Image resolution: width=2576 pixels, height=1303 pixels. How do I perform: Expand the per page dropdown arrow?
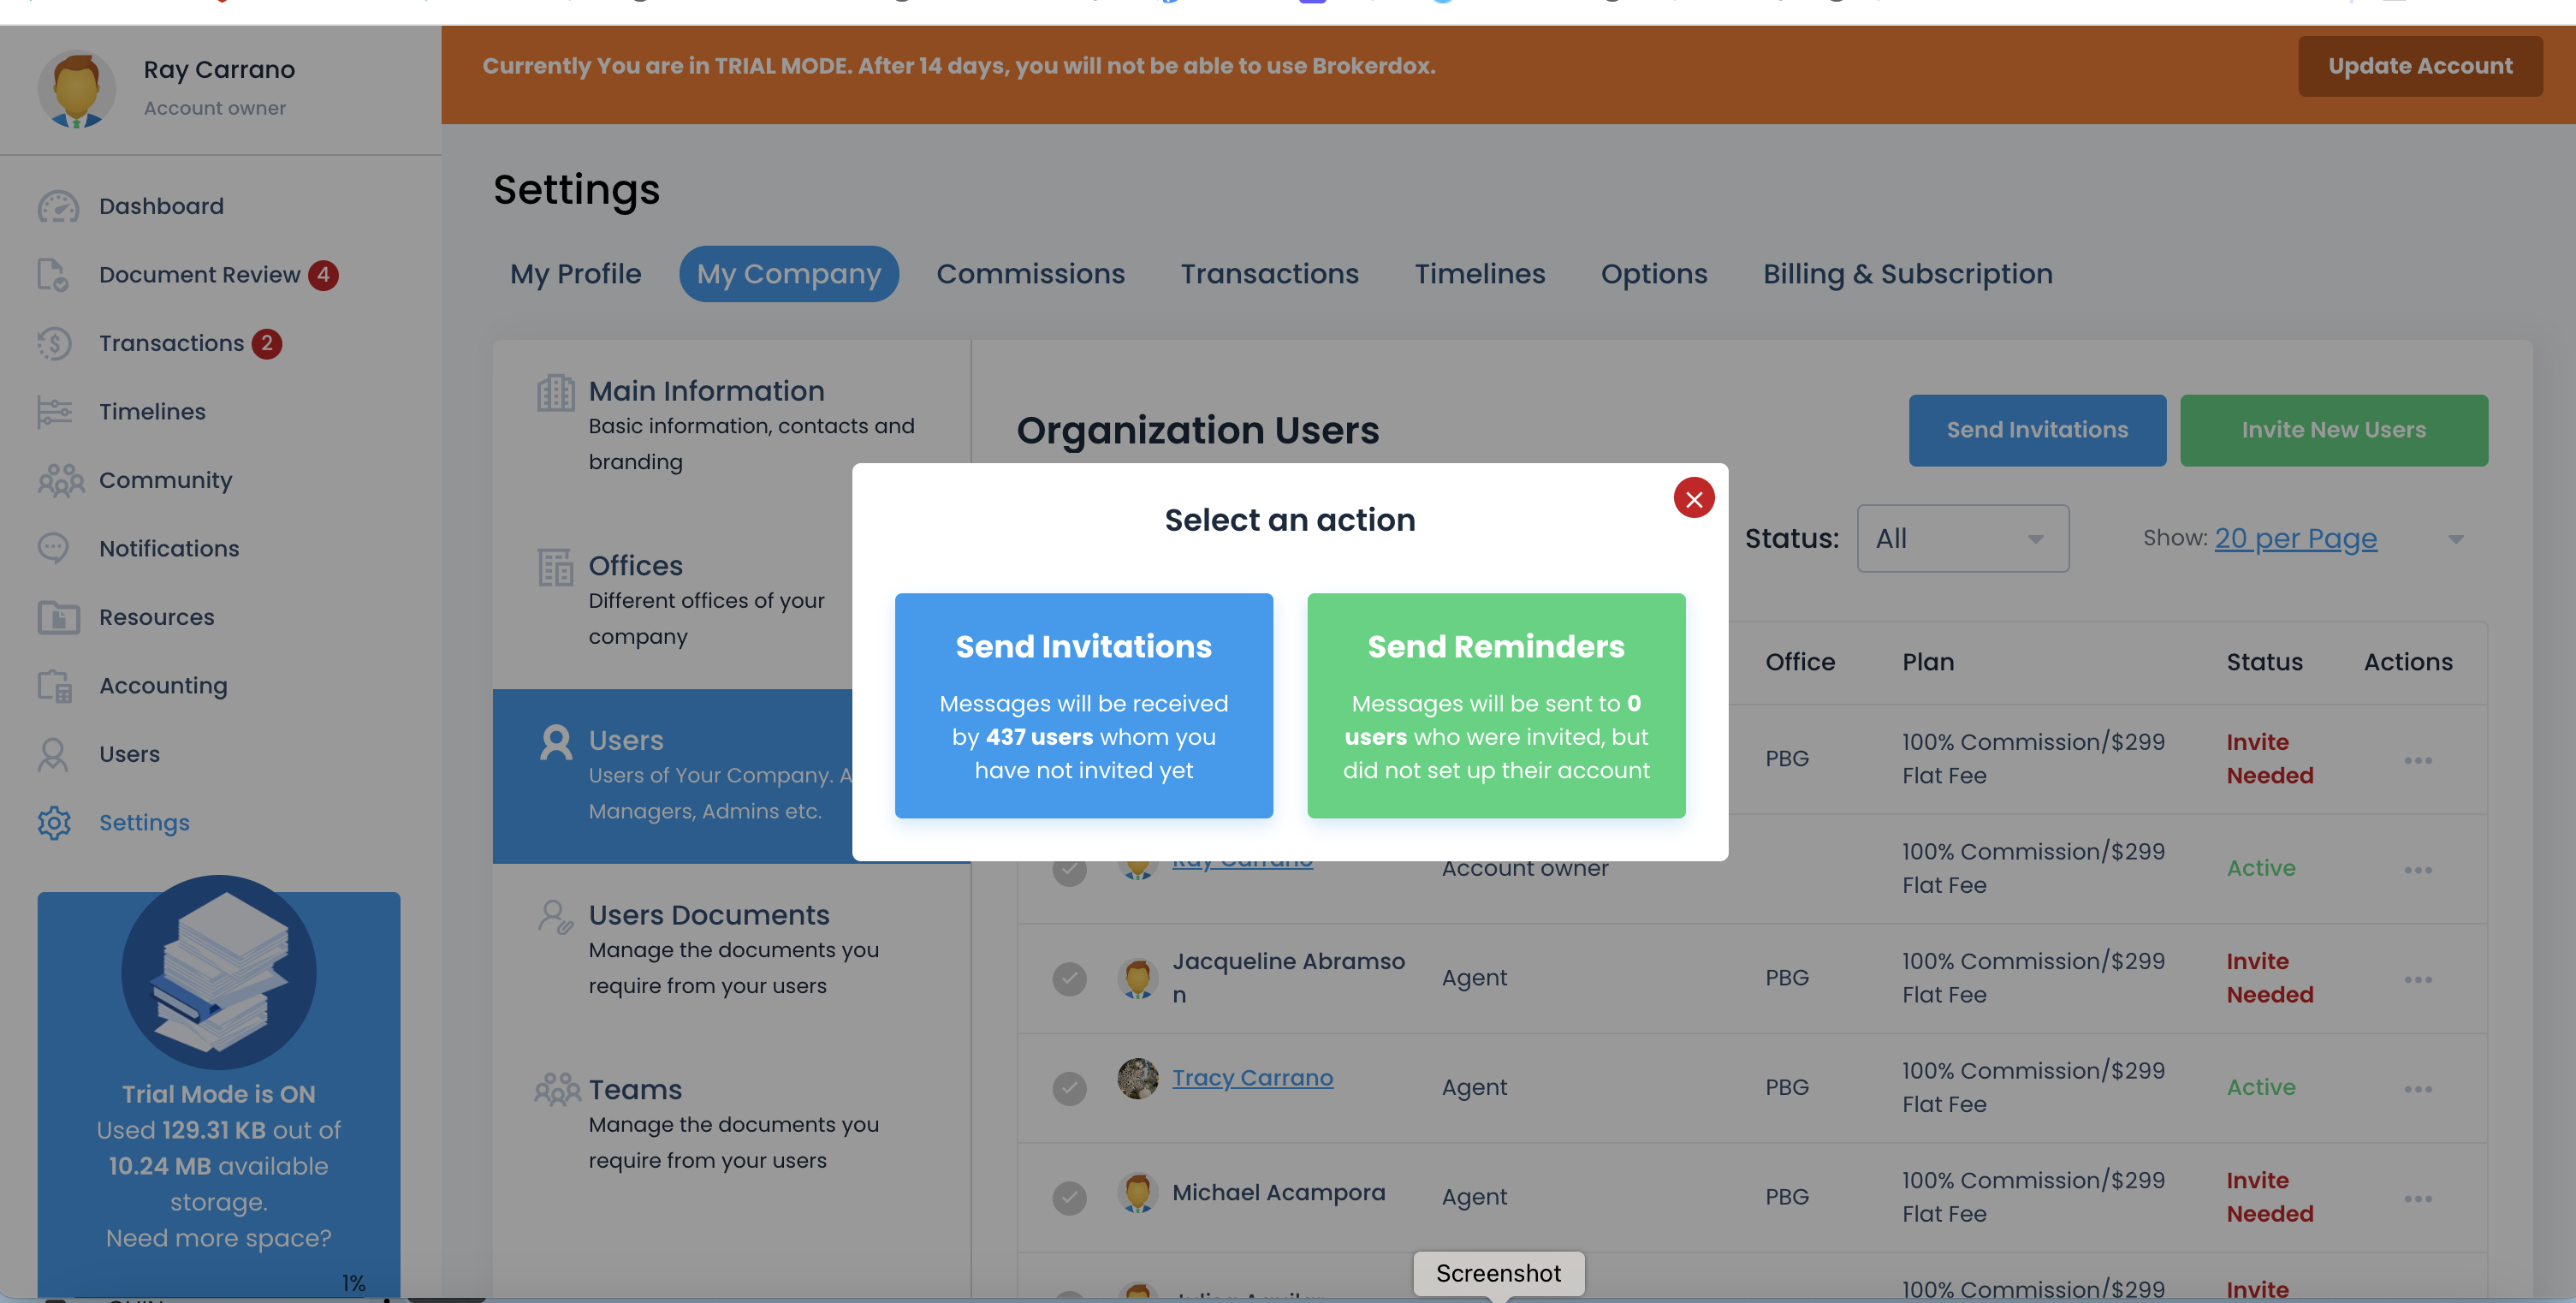click(2455, 540)
